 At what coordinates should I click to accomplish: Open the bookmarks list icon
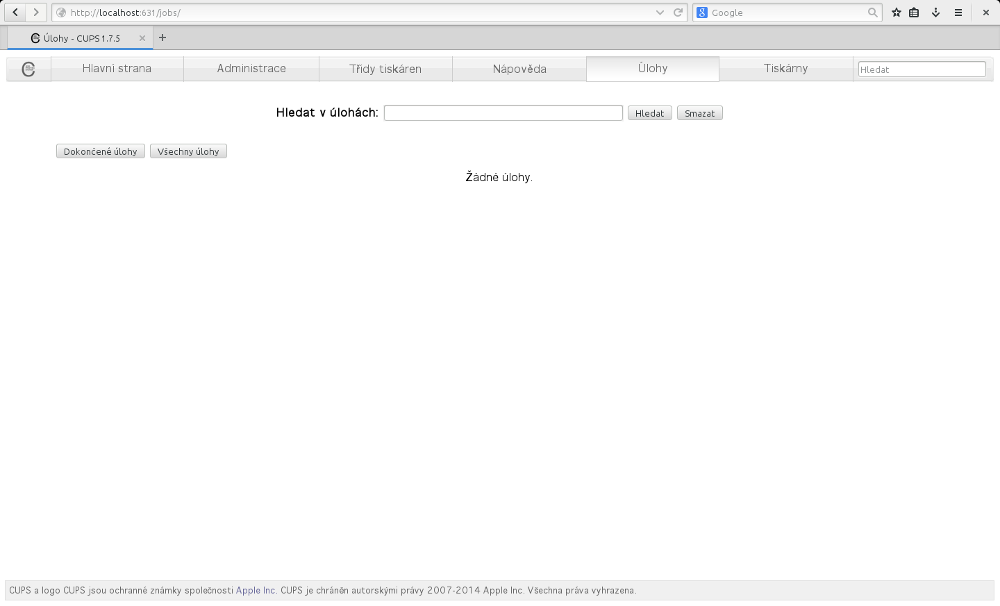(x=914, y=12)
